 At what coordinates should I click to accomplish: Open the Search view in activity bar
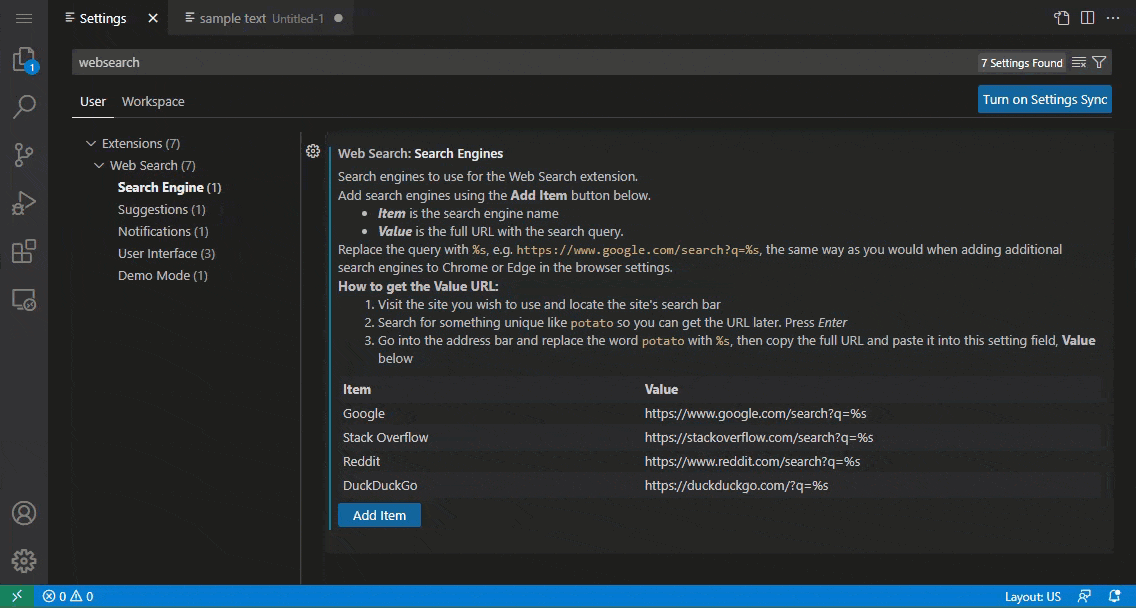pos(24,107)
